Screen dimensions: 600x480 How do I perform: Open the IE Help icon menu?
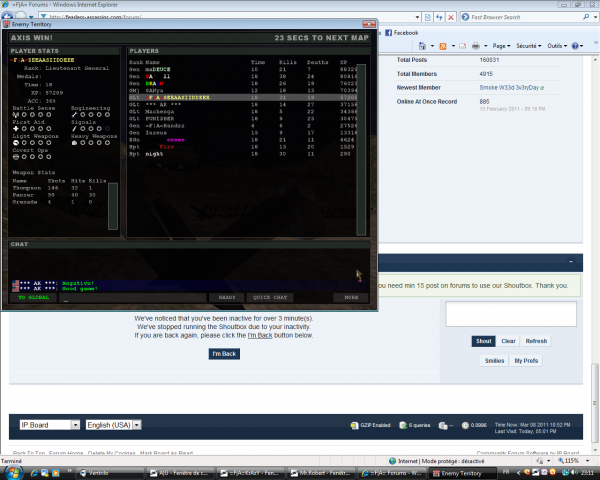point(577,46)
